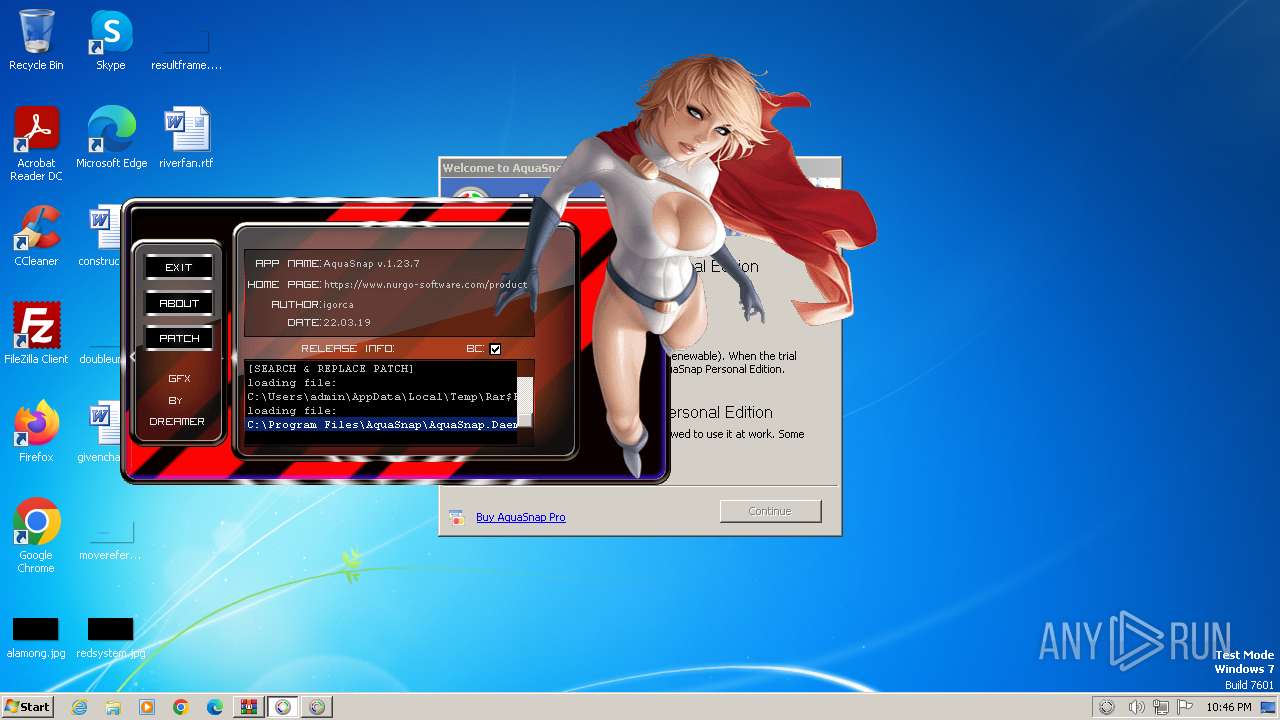The height and width of the screenshot is (720, 1280).
Task: Switch to WinRAR taskbar button
Action: (249, 707)
